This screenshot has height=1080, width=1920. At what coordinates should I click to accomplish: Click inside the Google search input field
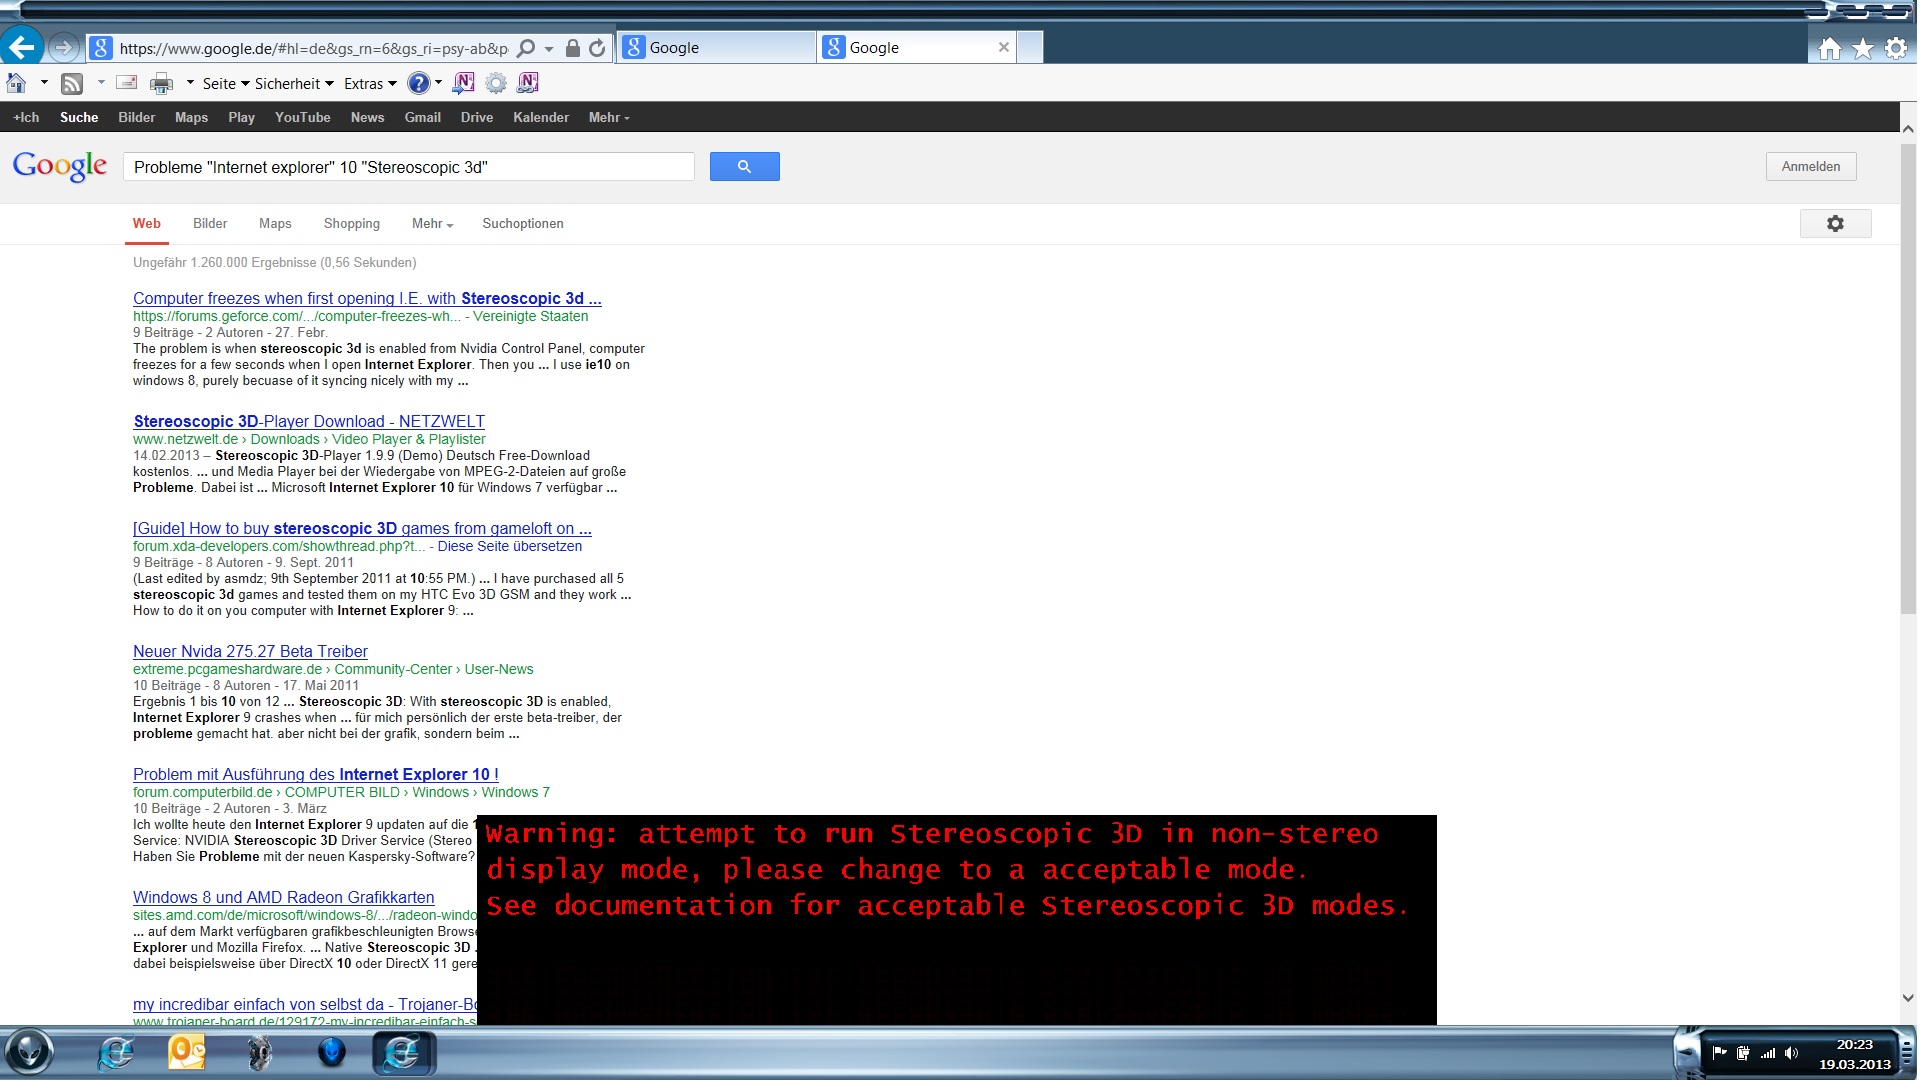click(x=408, y=167)
